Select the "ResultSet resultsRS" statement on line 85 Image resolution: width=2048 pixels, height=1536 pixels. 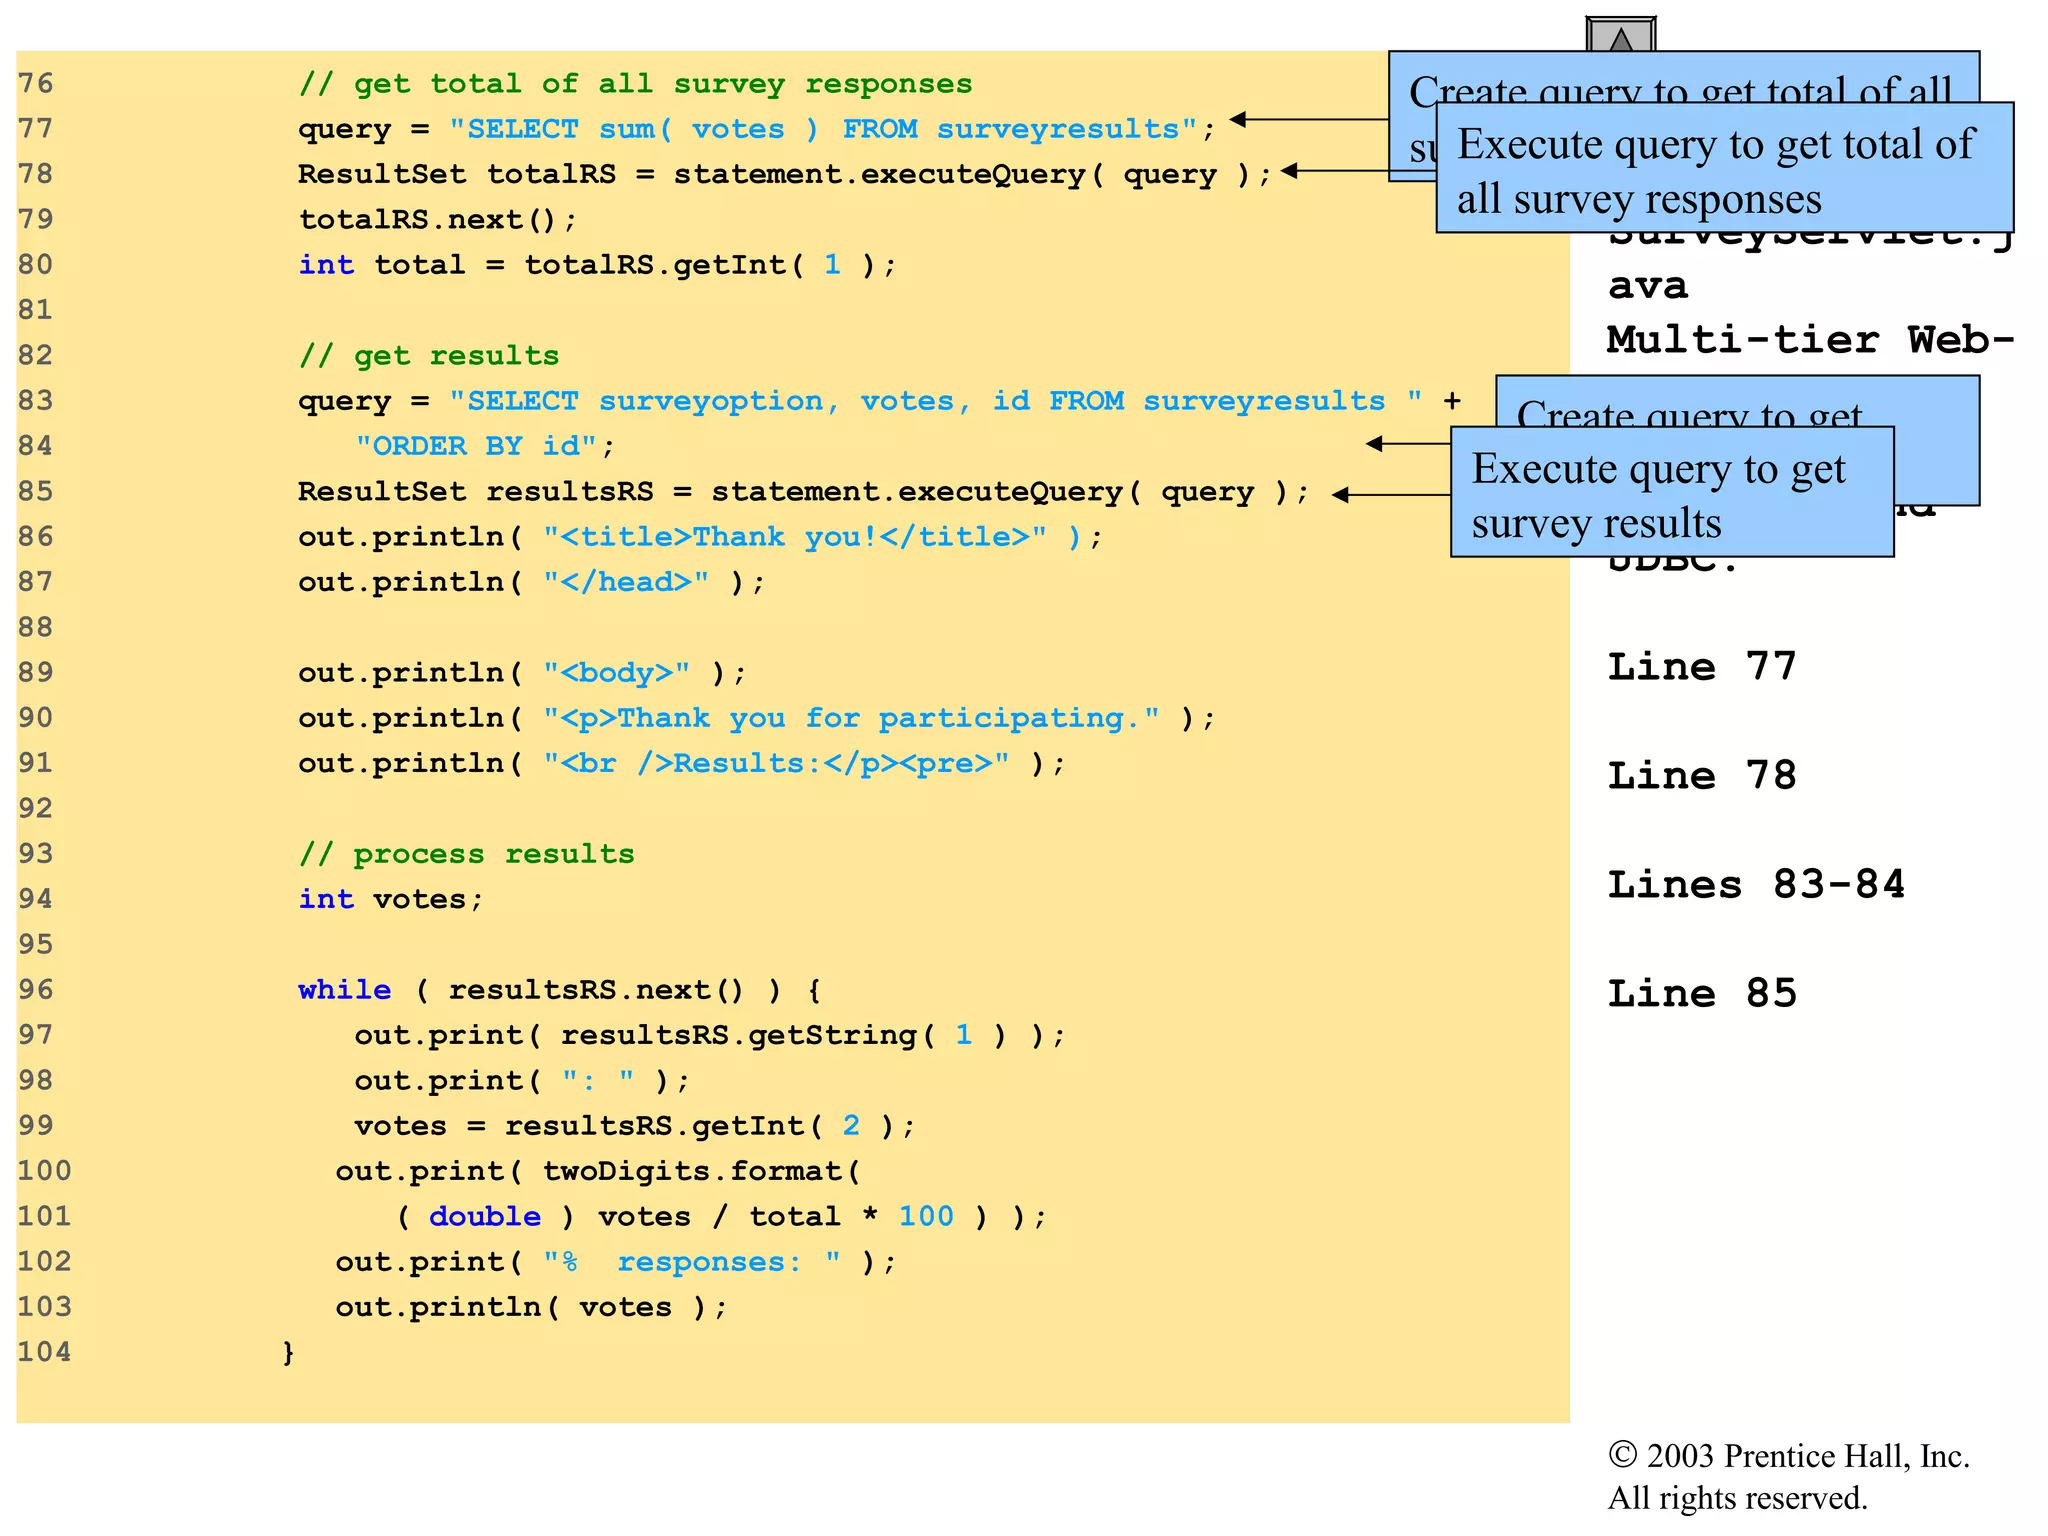click(804, 492)
